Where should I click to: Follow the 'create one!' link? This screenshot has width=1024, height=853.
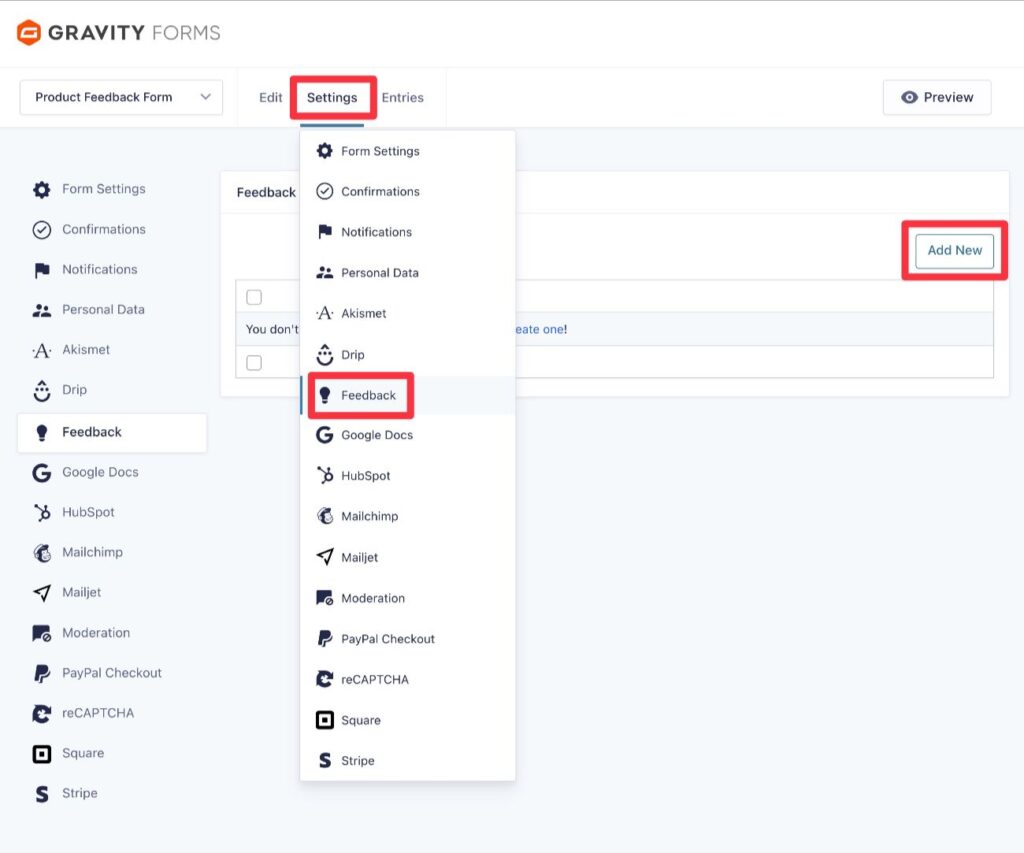[541, 329]
